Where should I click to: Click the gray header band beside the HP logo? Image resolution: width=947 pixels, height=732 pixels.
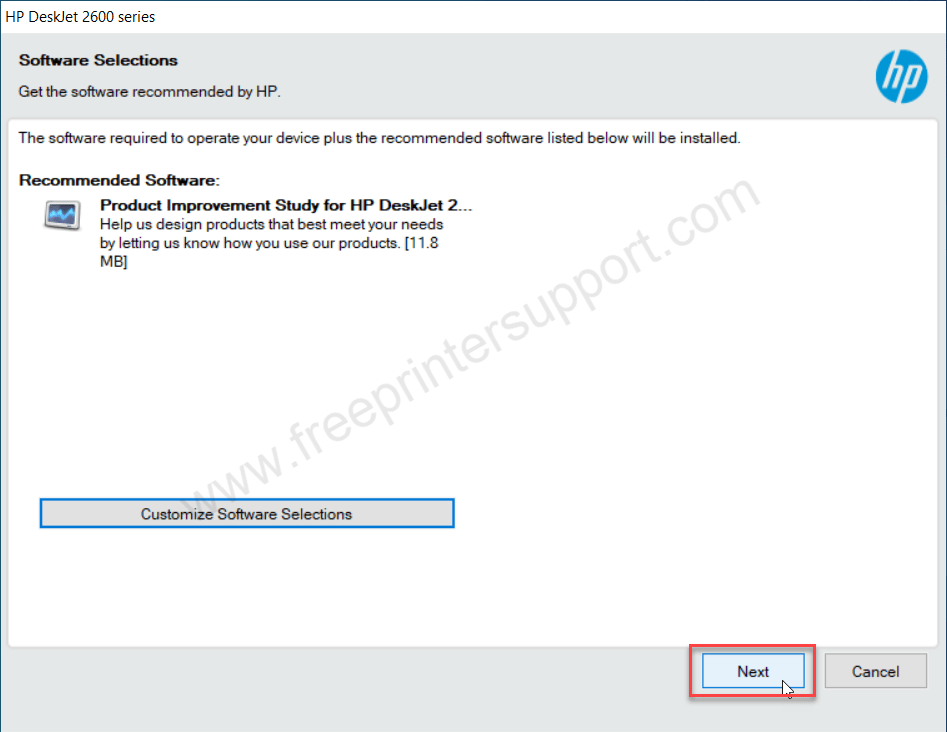574,75
